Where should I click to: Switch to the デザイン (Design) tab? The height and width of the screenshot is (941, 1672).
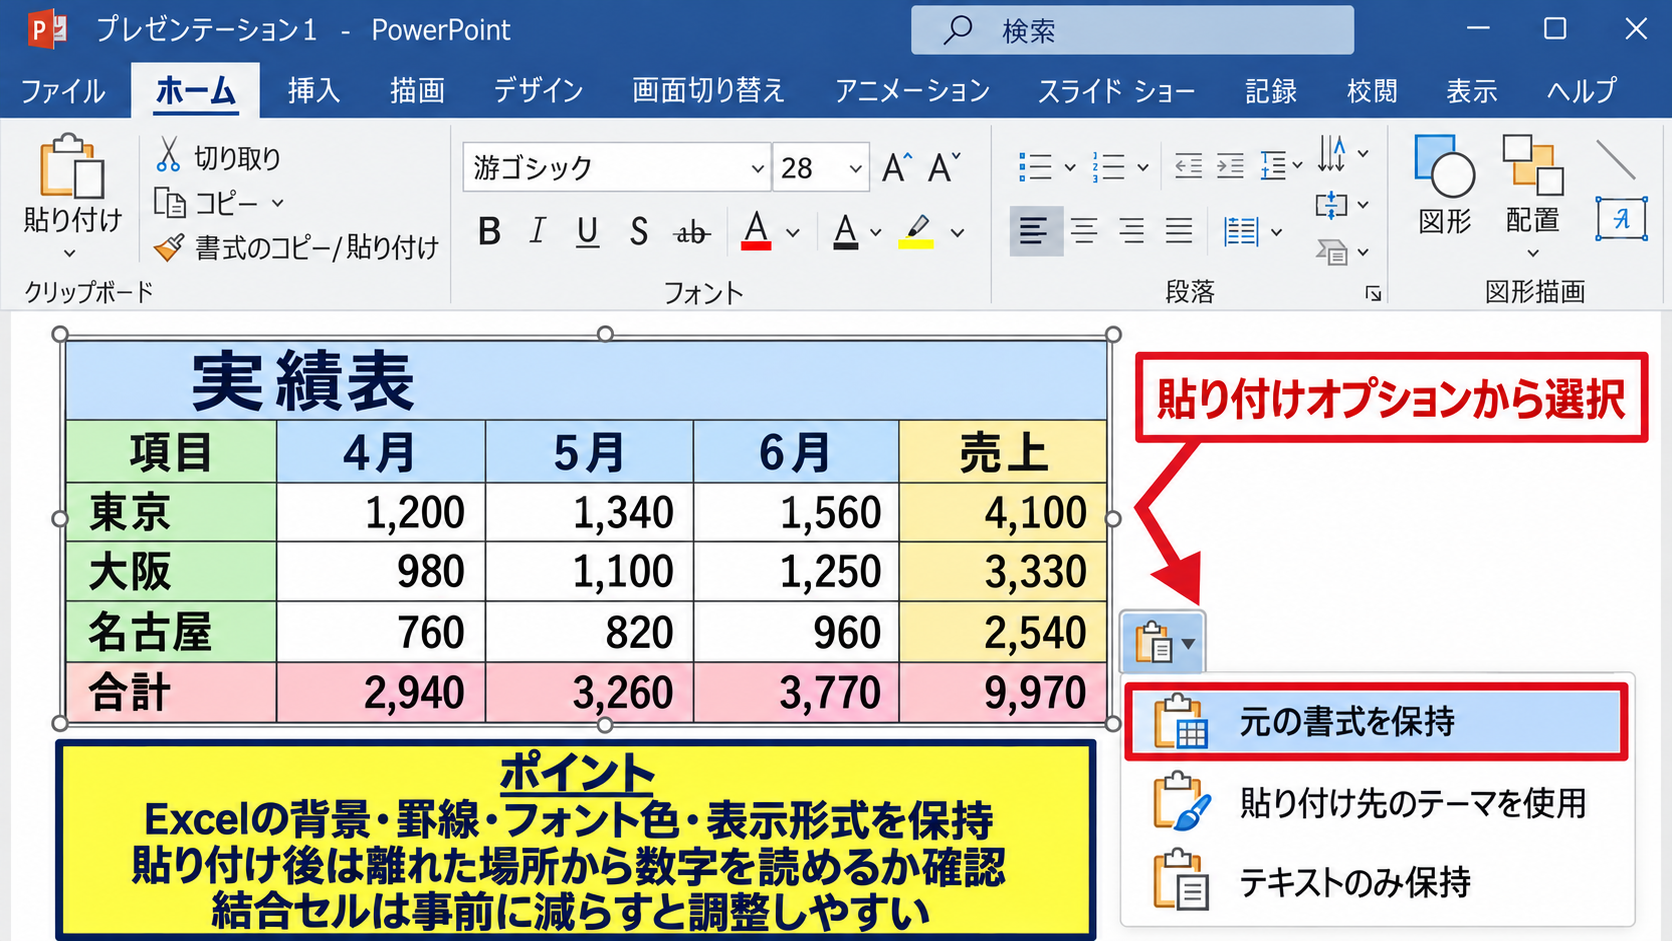point(538,91)
